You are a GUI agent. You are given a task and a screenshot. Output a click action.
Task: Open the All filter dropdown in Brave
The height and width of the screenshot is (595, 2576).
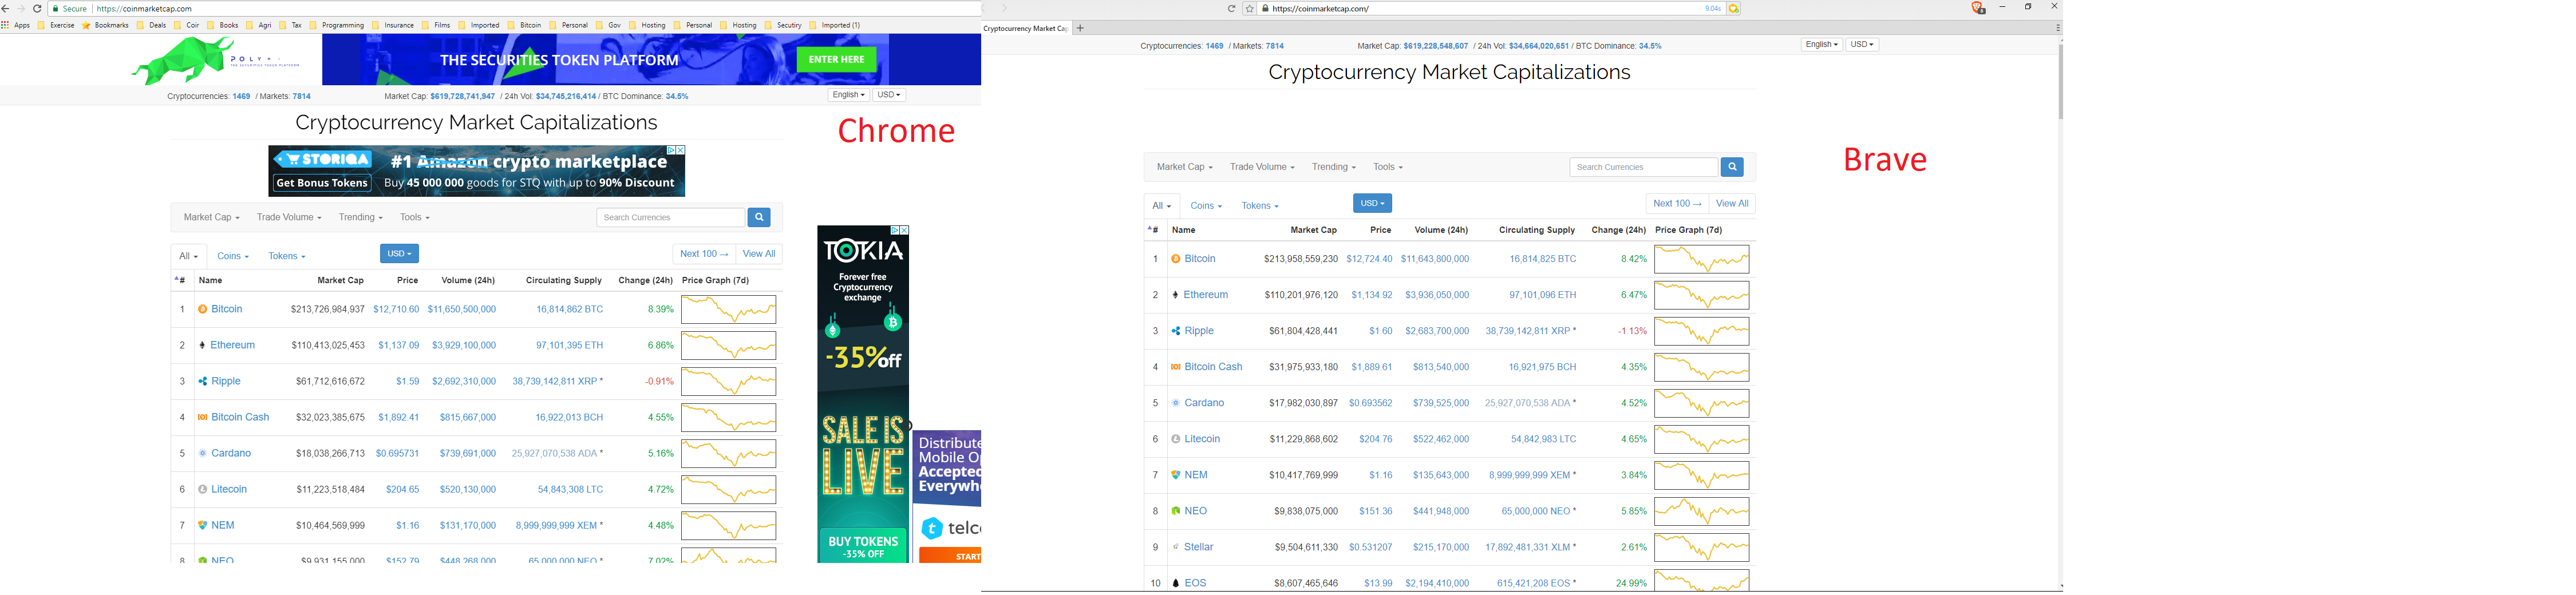coord(1162,206)
